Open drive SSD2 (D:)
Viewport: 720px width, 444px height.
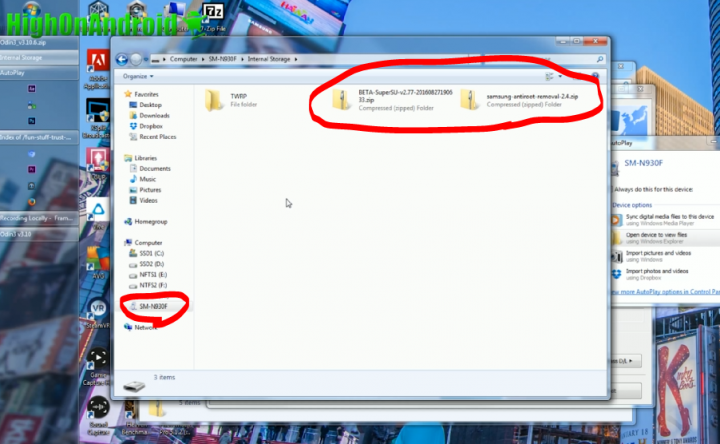click(x=146, y=264)
